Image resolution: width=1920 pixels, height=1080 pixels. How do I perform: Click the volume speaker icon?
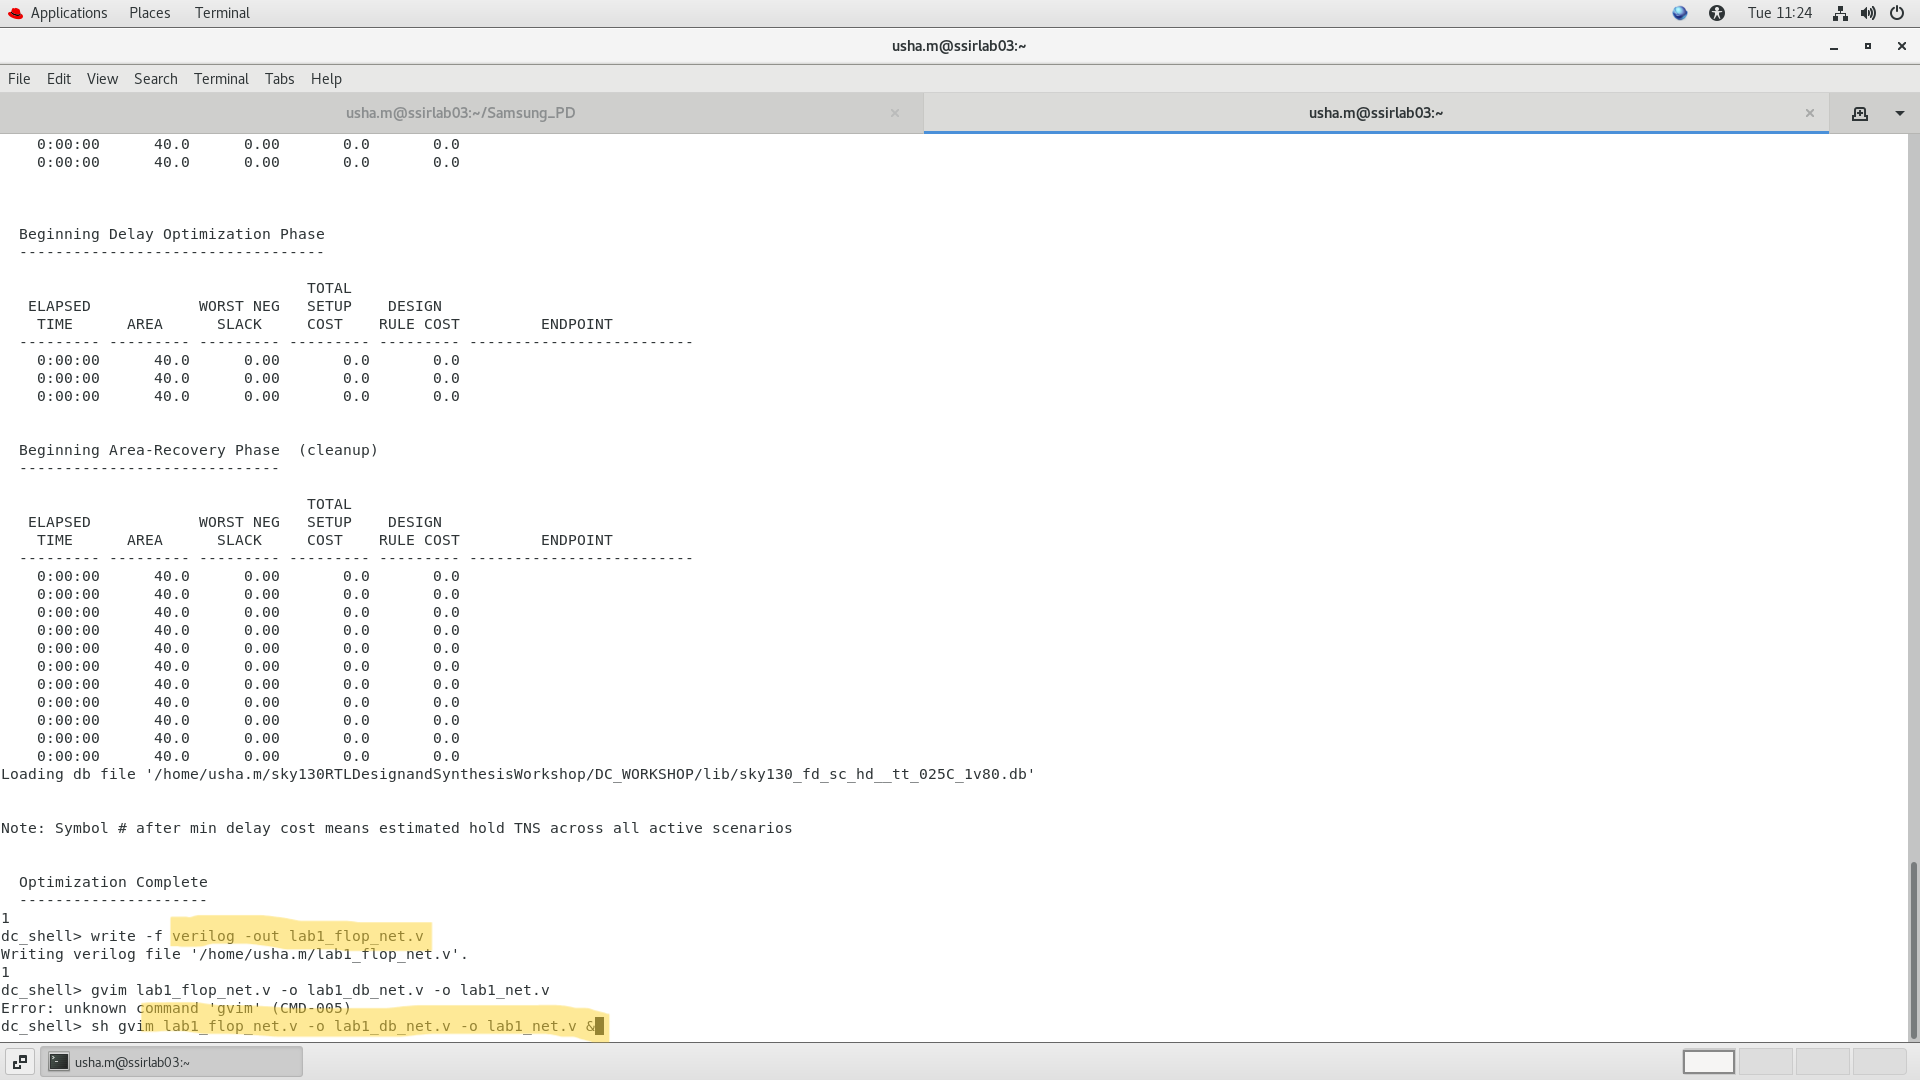click(1867, 13)
